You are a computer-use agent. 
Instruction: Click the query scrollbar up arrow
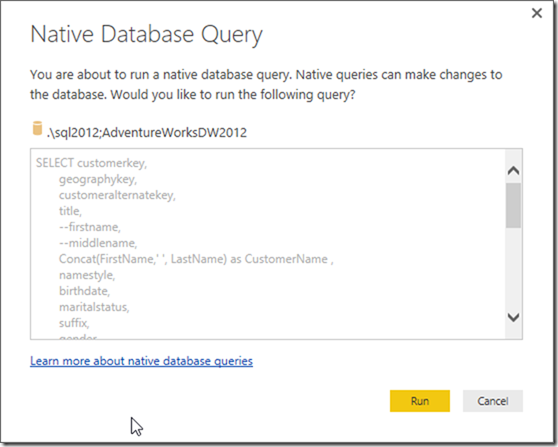pyautogui.click(x=513, y=171)
